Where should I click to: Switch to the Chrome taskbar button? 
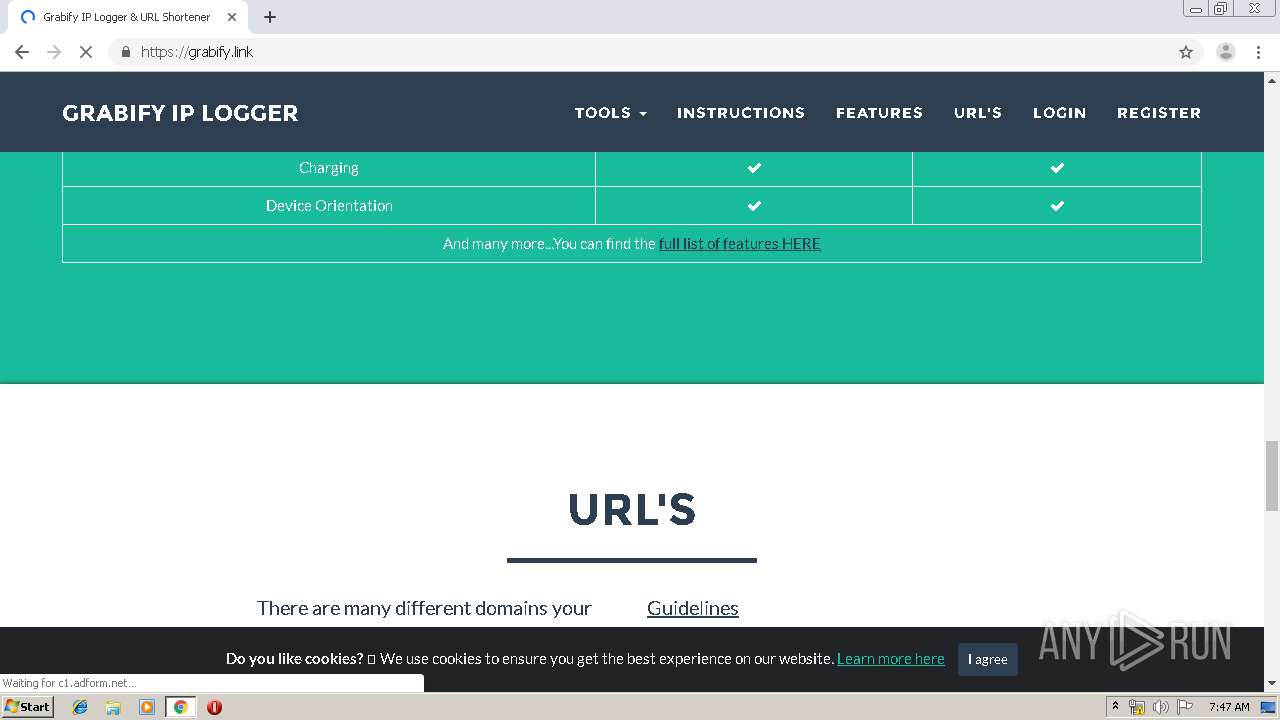tap(180, 707)
